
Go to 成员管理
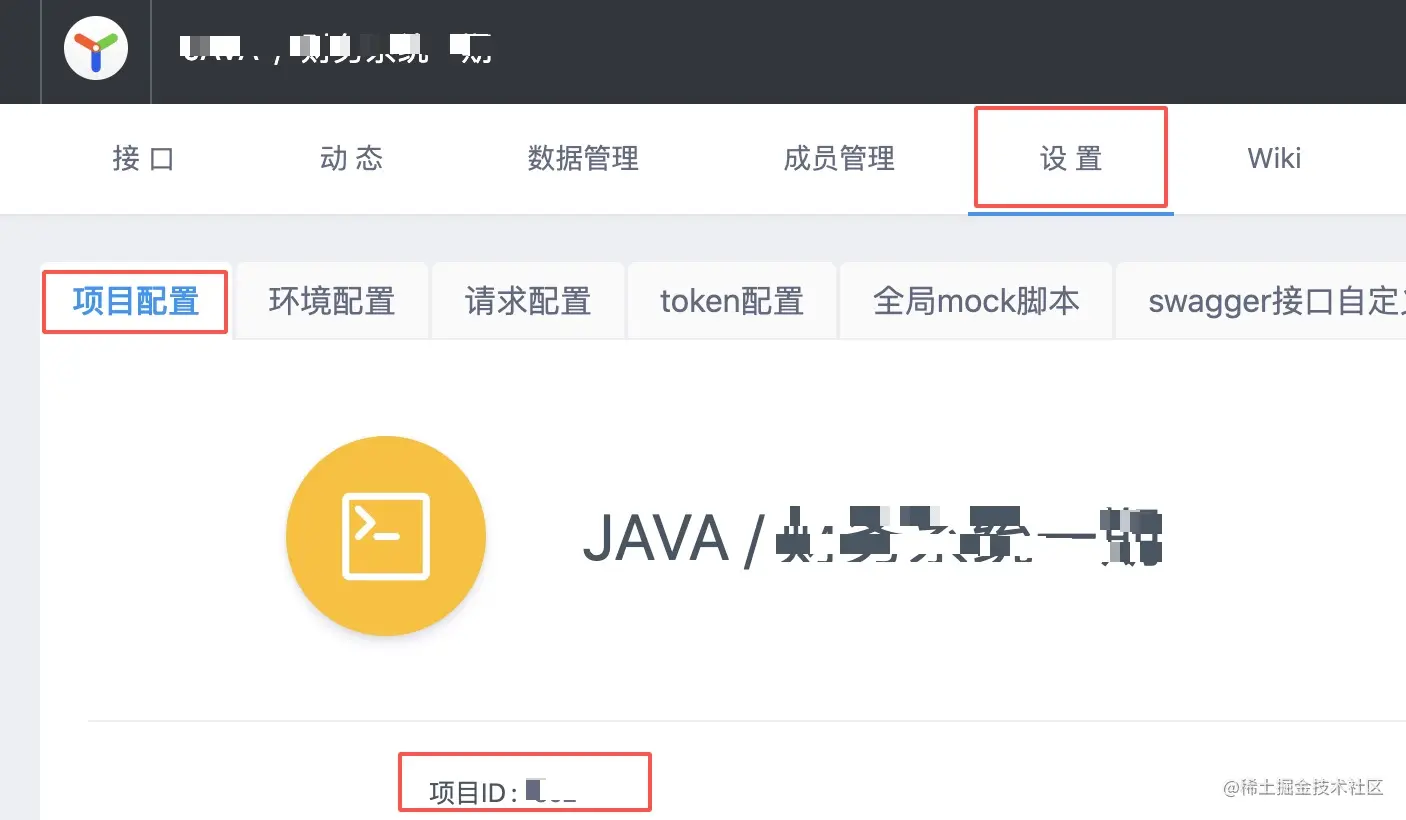[x=838, y=158]
